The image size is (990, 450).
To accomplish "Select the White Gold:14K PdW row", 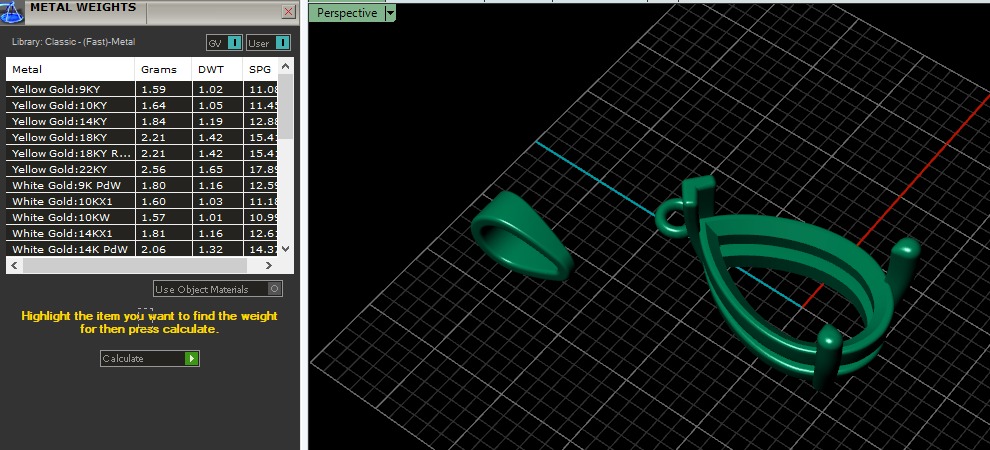I will click(x=141, y=249).
